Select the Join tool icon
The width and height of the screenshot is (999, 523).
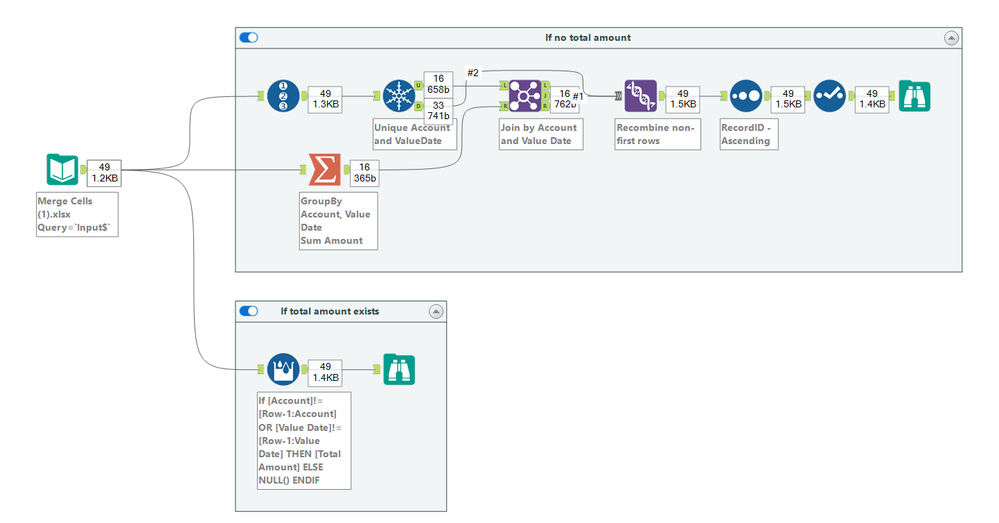click(x=525, y=96)
